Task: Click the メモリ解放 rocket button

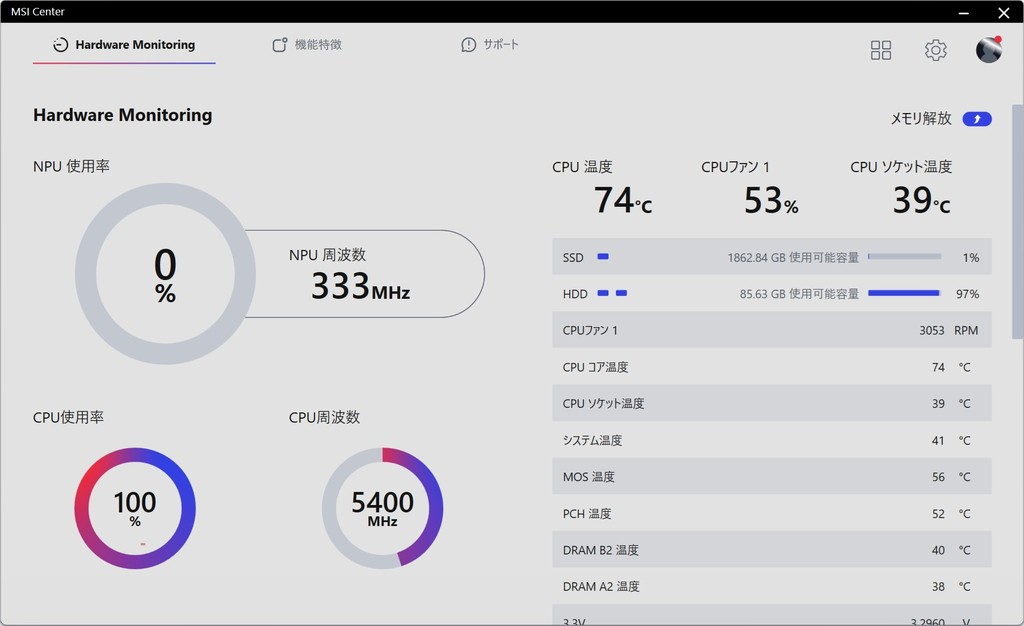Action: [977, 119]
